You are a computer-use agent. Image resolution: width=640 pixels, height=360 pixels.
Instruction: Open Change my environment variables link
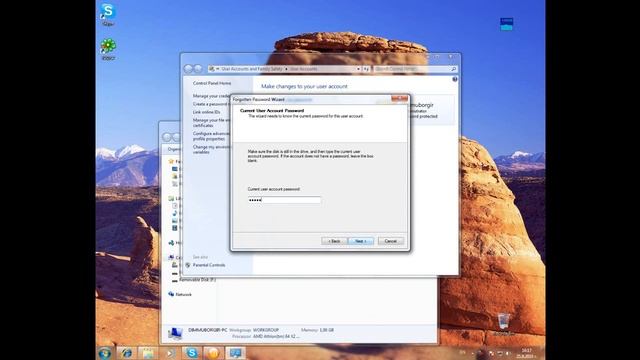pyautogui.click(x=211, y=149)
